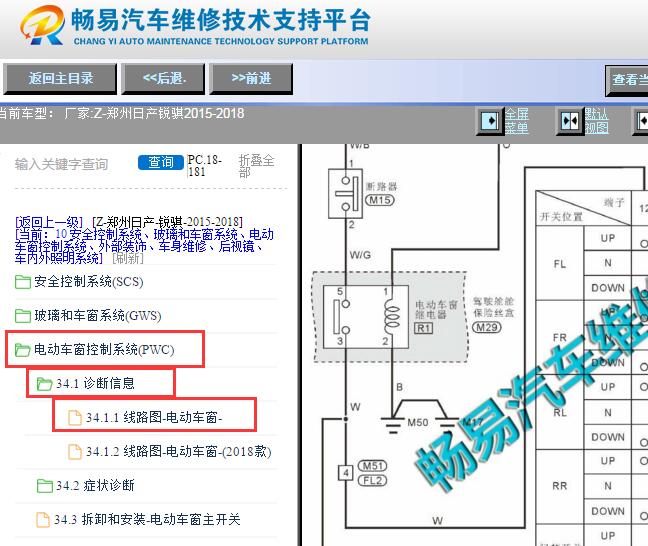Go forward with >>前进 button
The width and height of the screenshot is (648, 546).
point(251,78)
